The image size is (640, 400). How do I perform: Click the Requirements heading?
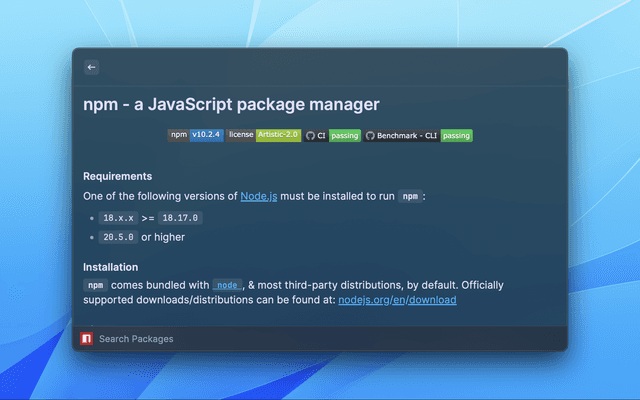point(117,176)
